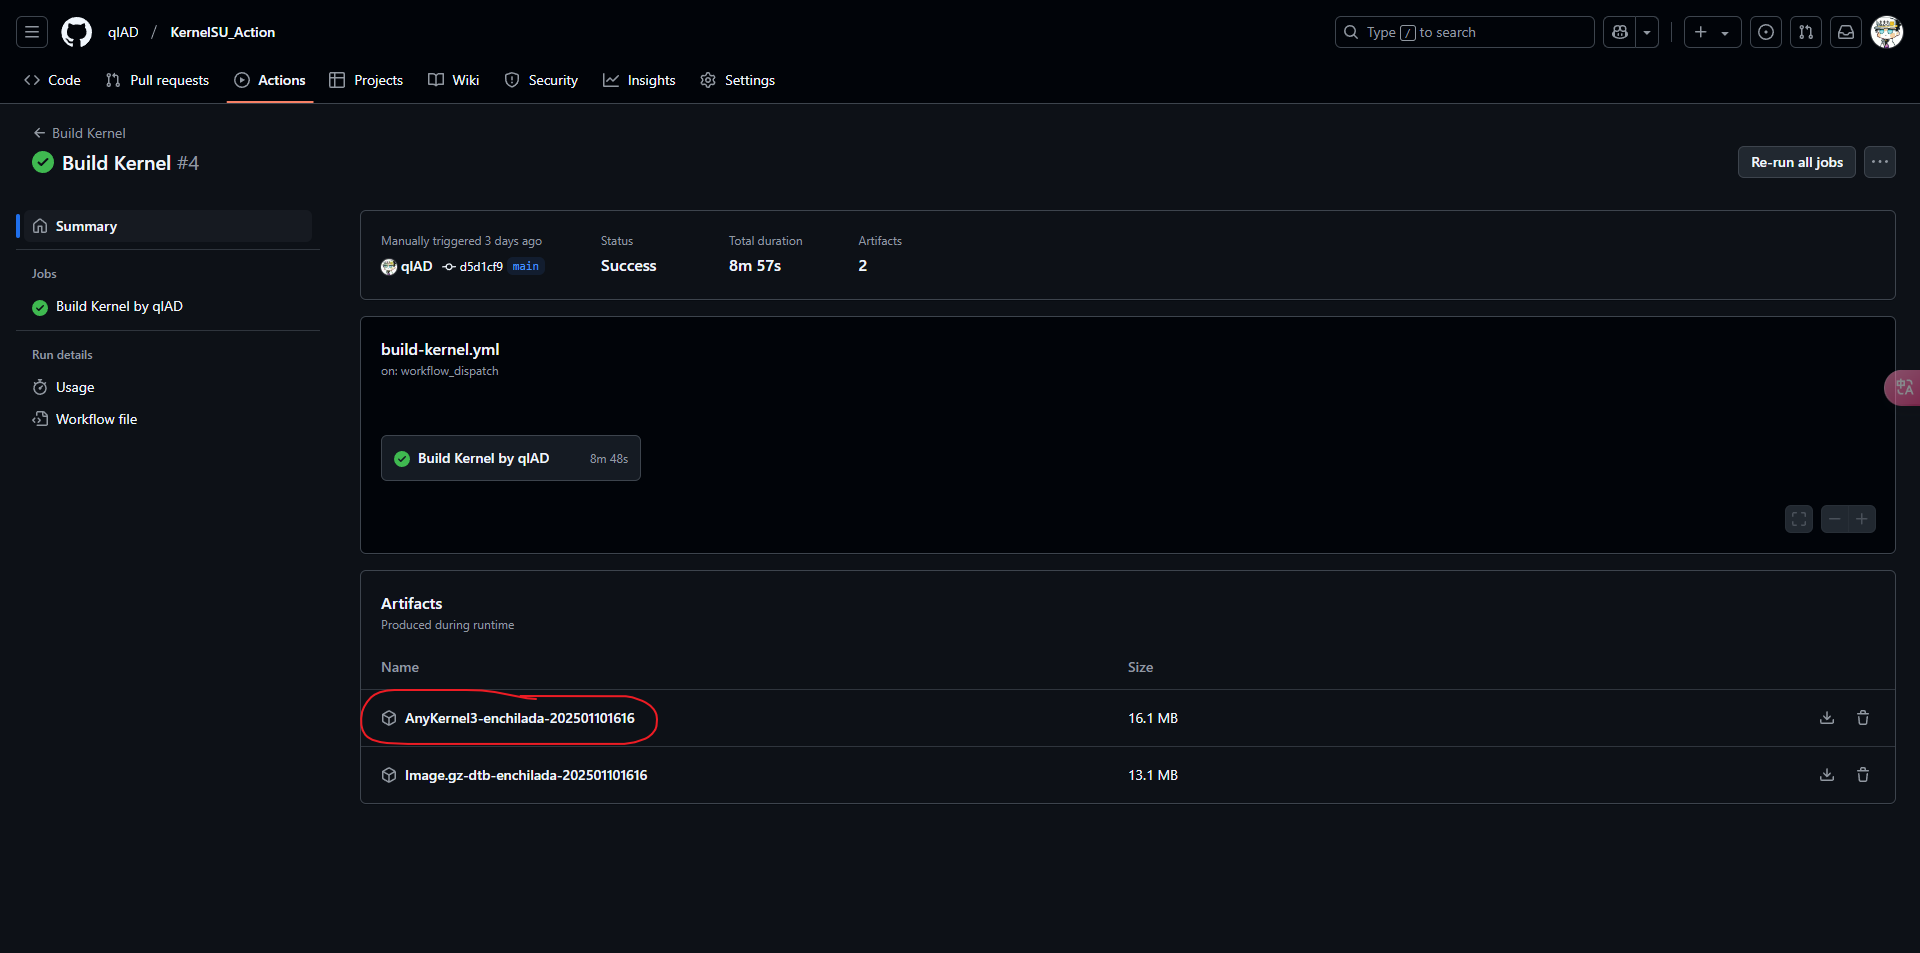1920x953 pixels.
Task: Click download icon for AnyKernel3 artifact
Action: (1827, 718)
